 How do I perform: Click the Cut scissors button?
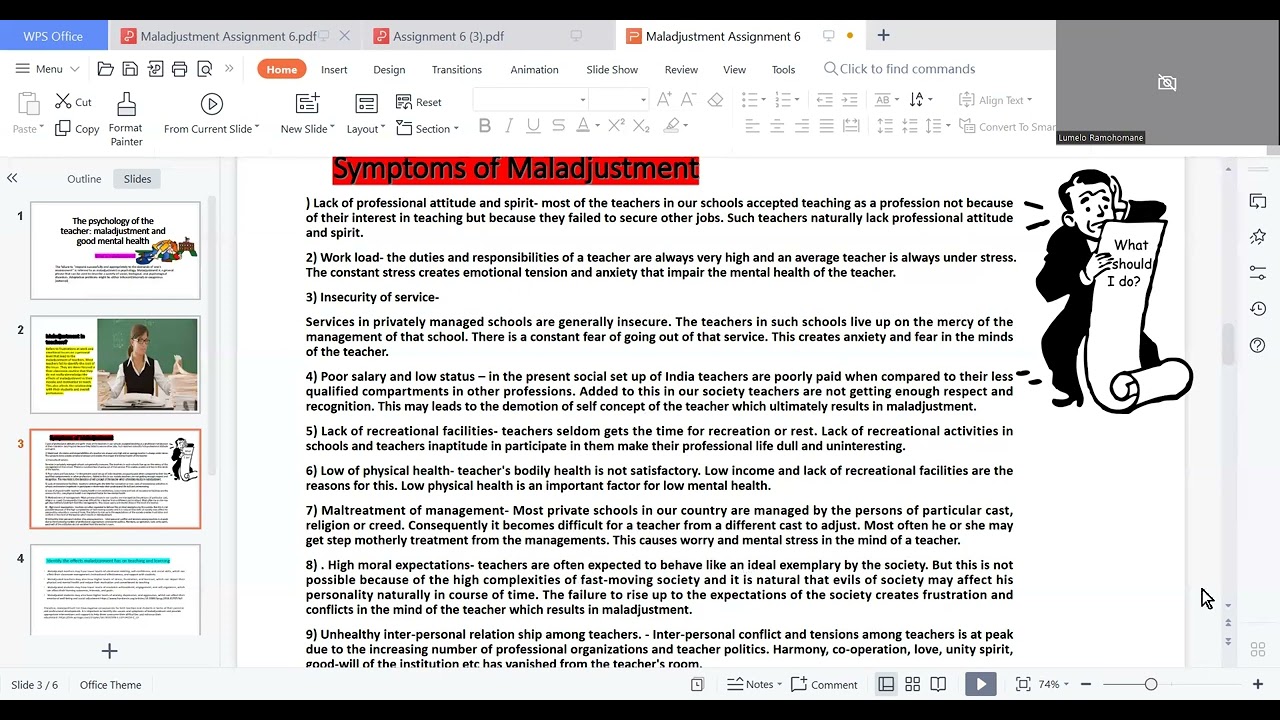pyautogui.click(x=73, y=102)
